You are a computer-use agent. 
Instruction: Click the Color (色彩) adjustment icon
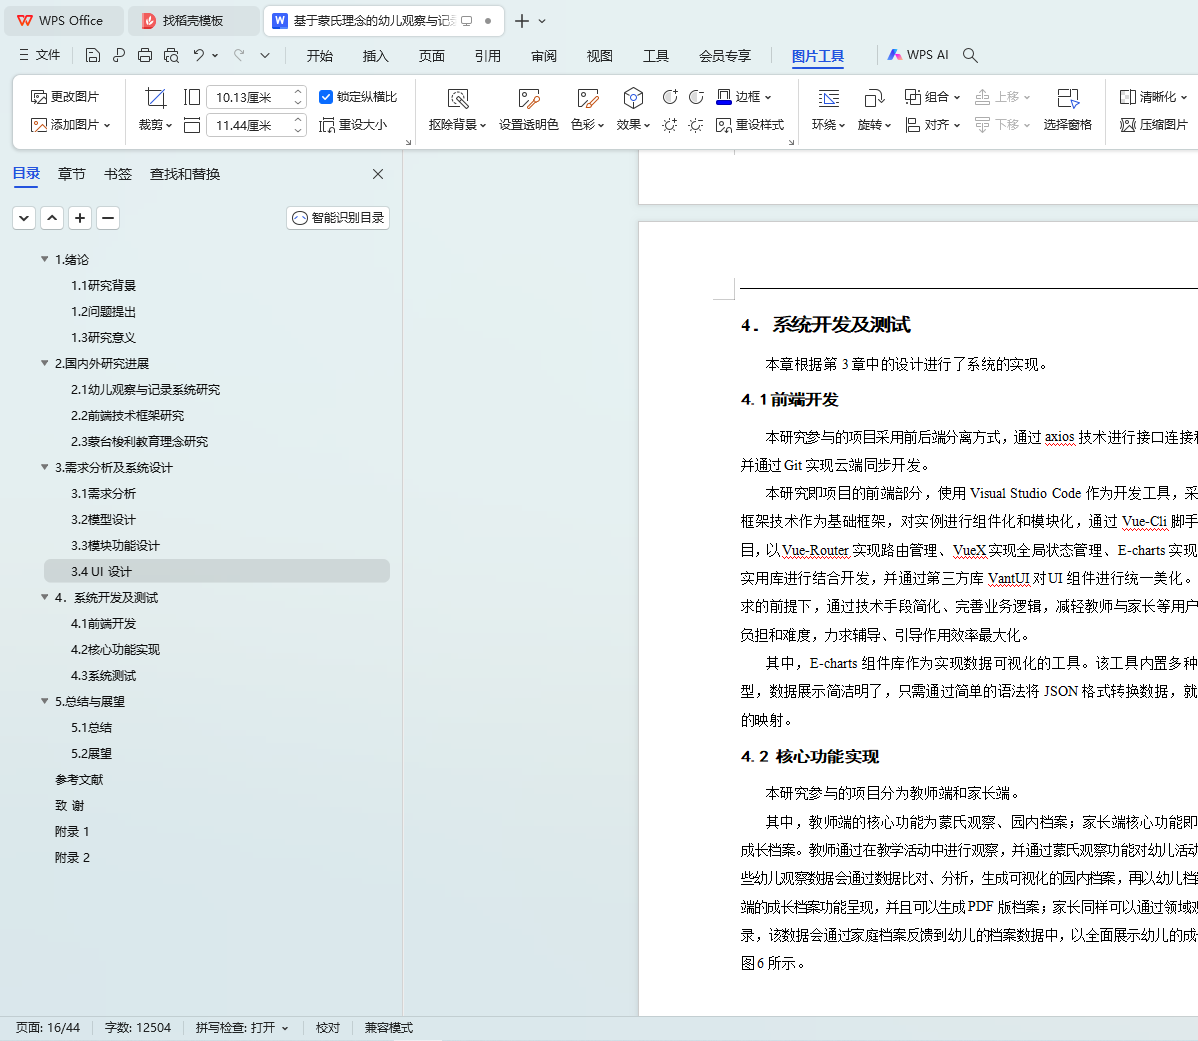588,99
